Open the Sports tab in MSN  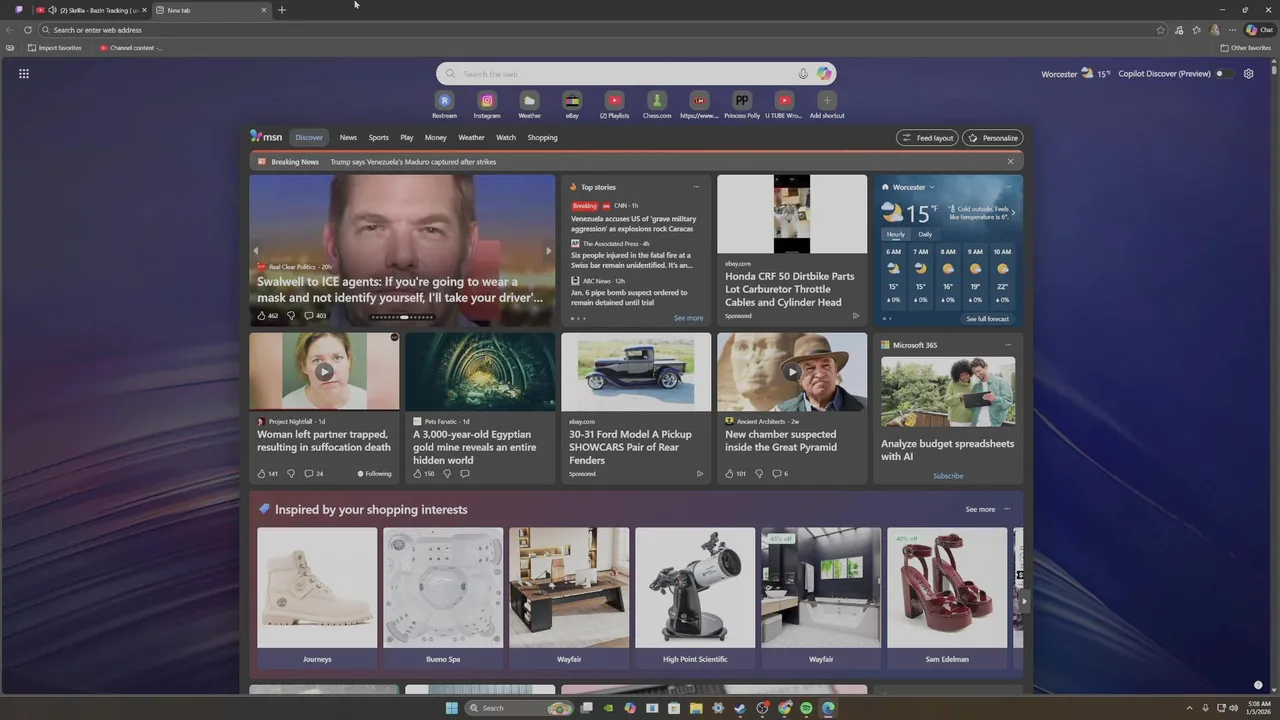pos(378,138)
